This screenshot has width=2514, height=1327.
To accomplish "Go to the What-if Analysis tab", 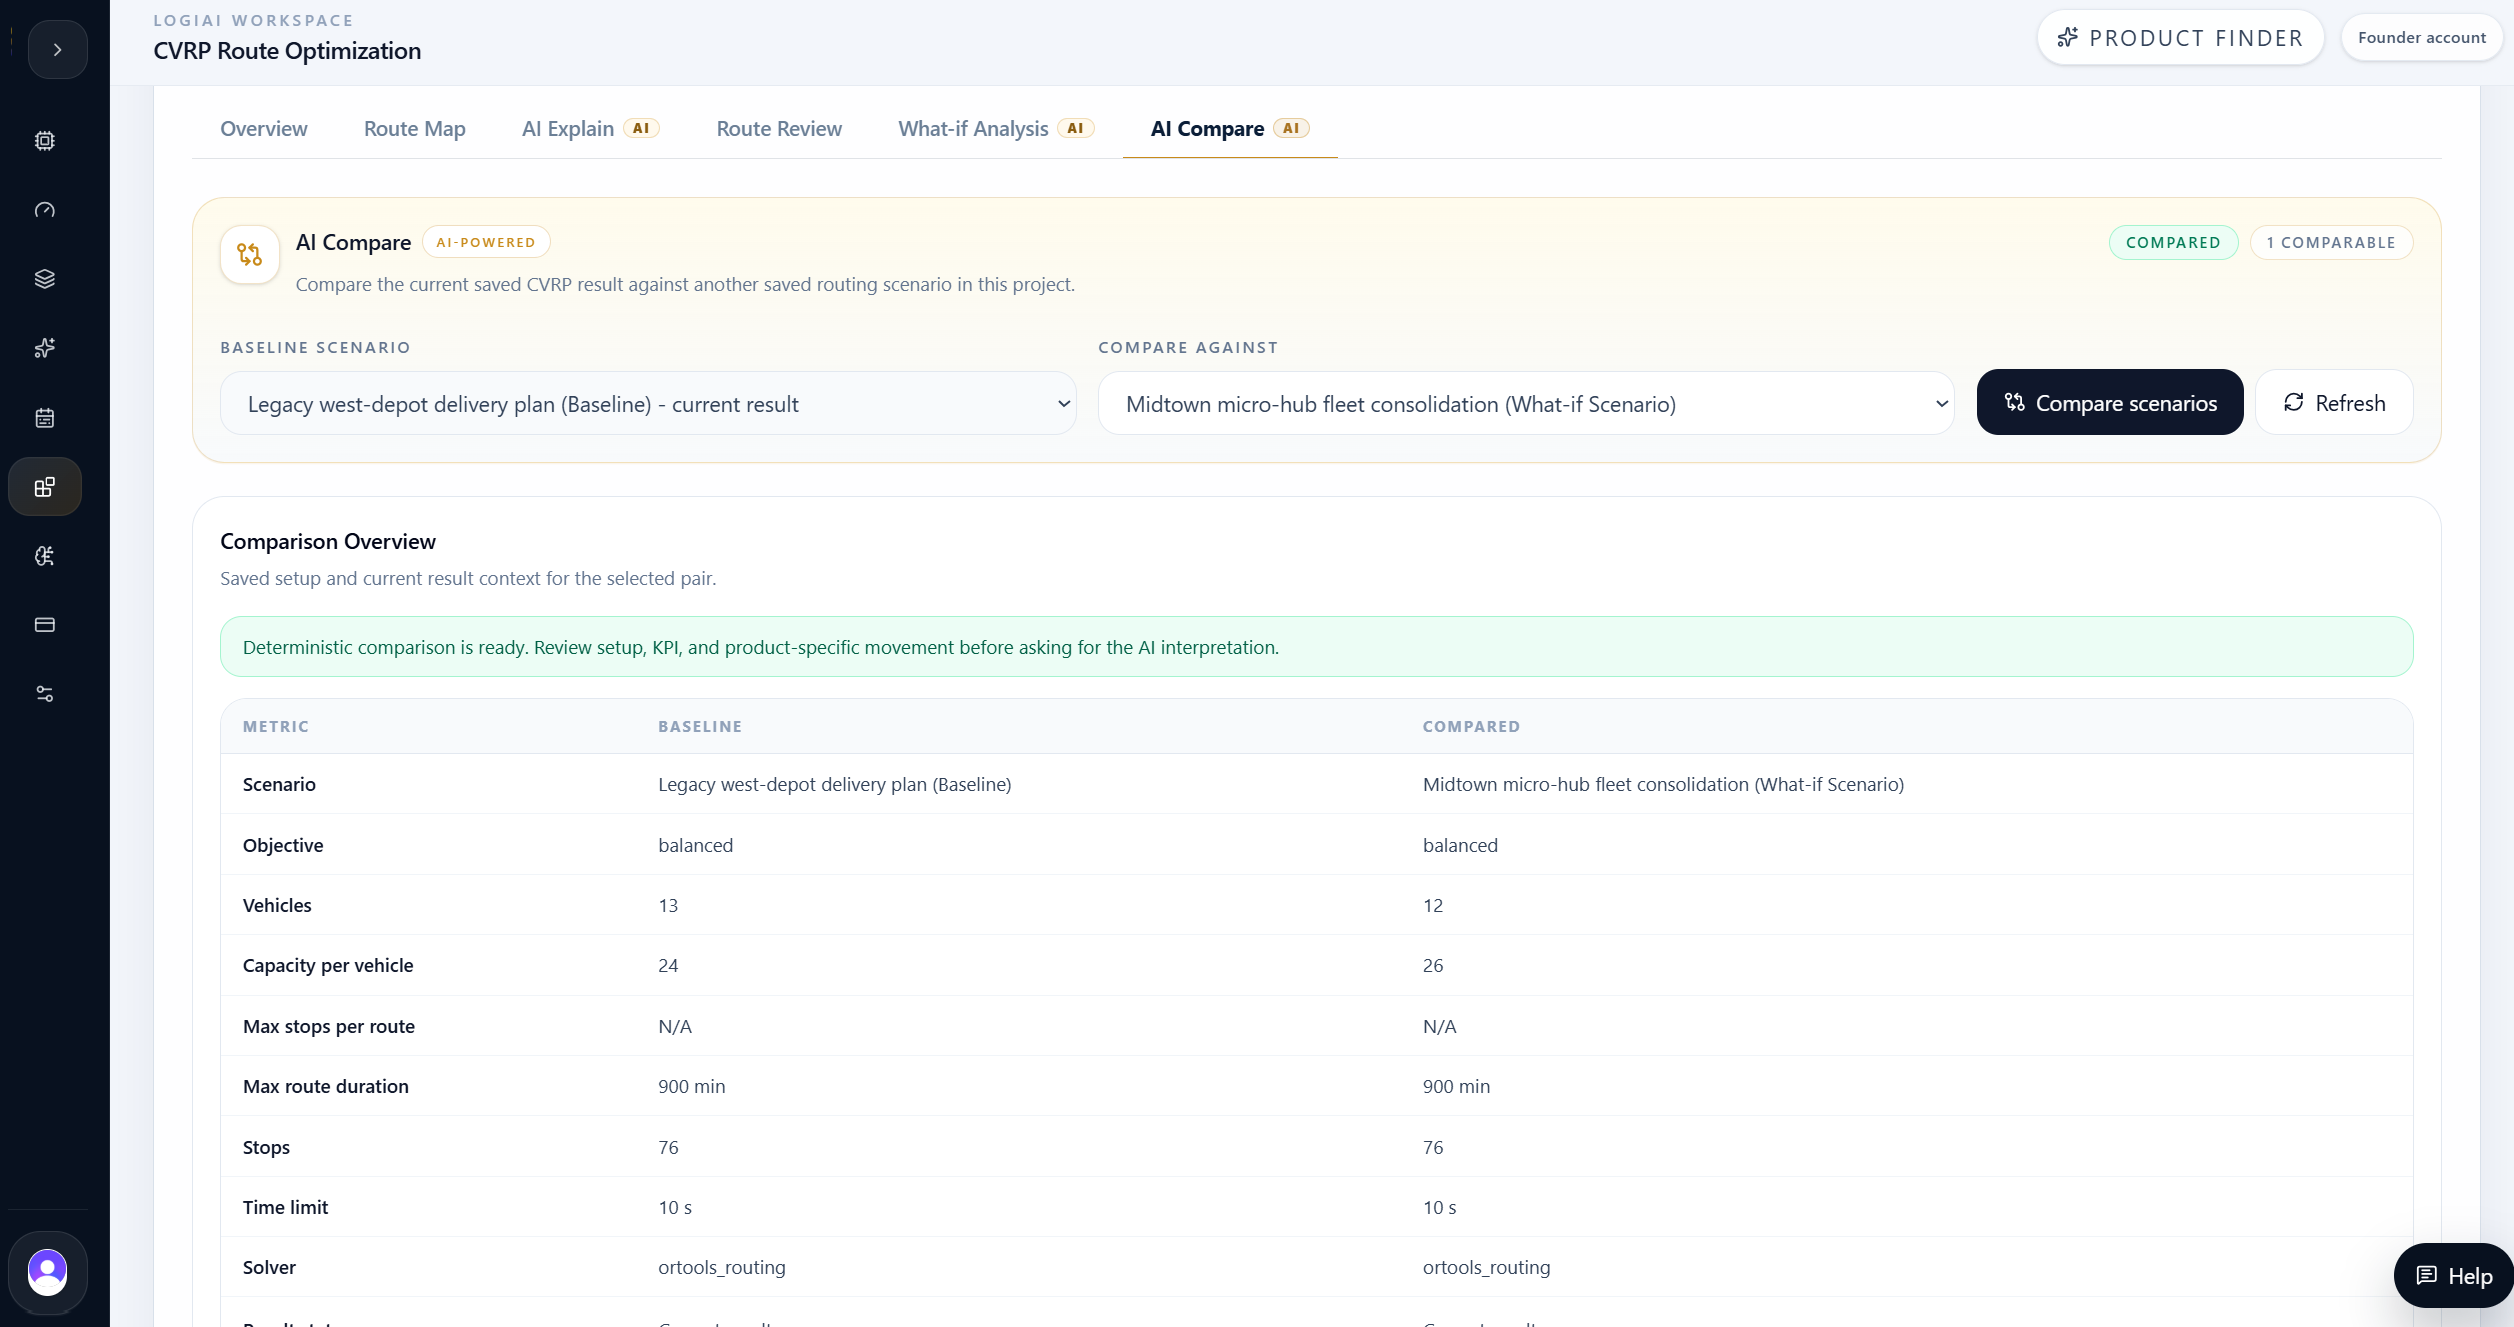I will click(x=996, y=129).
